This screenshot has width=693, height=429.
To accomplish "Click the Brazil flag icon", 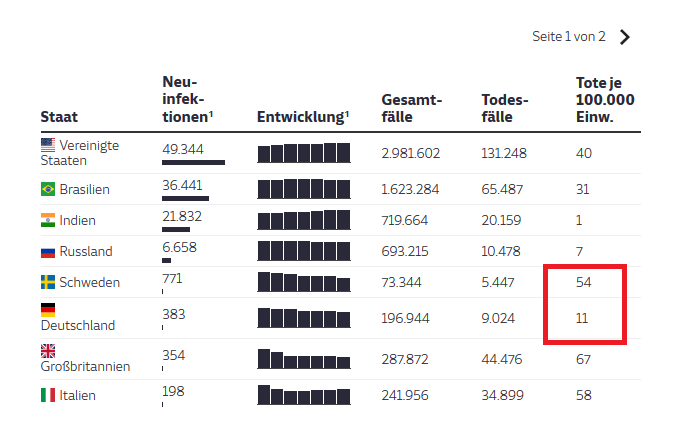I will pyautogui.click(x=48, y=189).
